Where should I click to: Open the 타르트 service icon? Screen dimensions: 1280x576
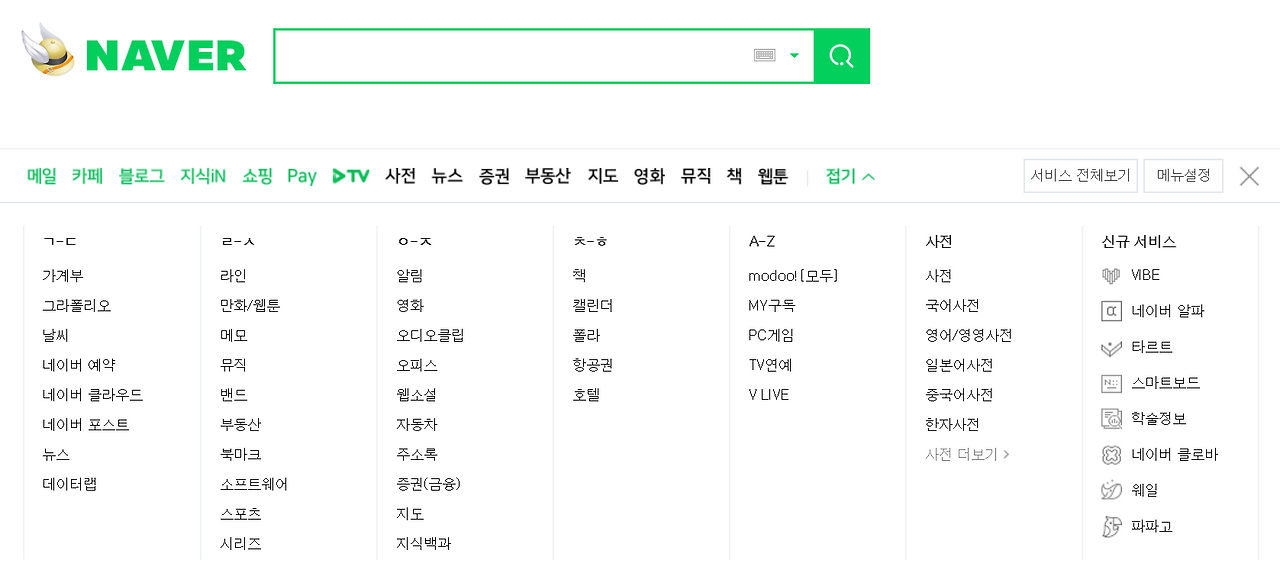pyautogui.click(x=1111, y=347)
